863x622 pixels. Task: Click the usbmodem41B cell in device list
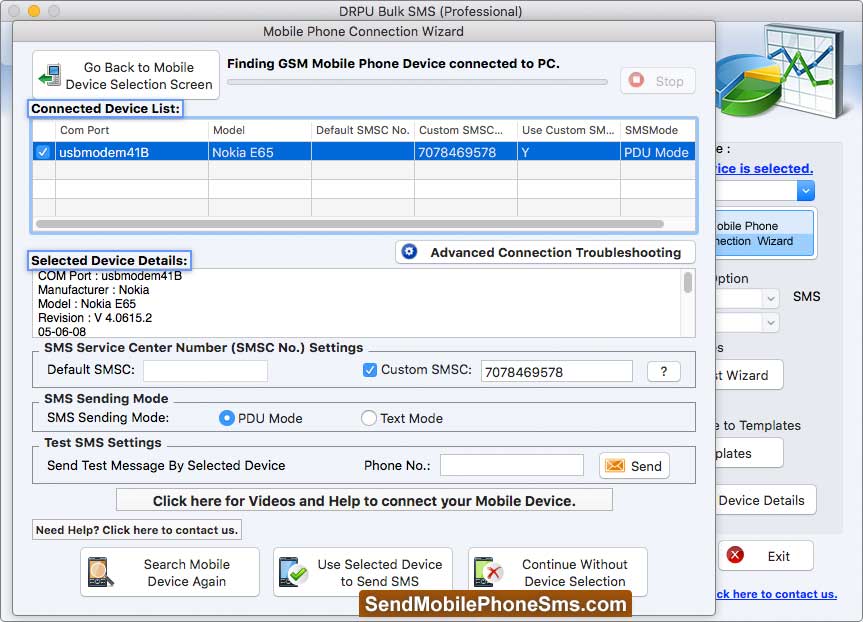[132, 152]
